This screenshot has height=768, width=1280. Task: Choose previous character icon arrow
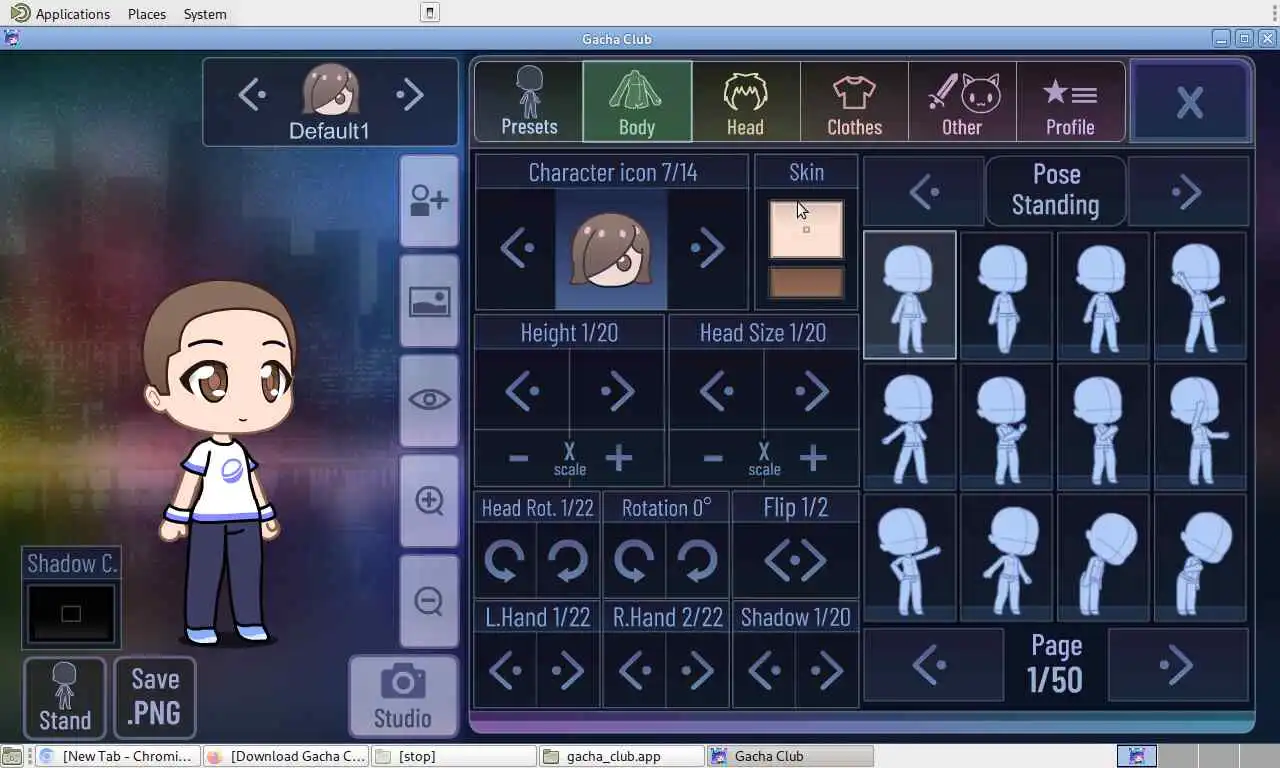pos(516,248)
